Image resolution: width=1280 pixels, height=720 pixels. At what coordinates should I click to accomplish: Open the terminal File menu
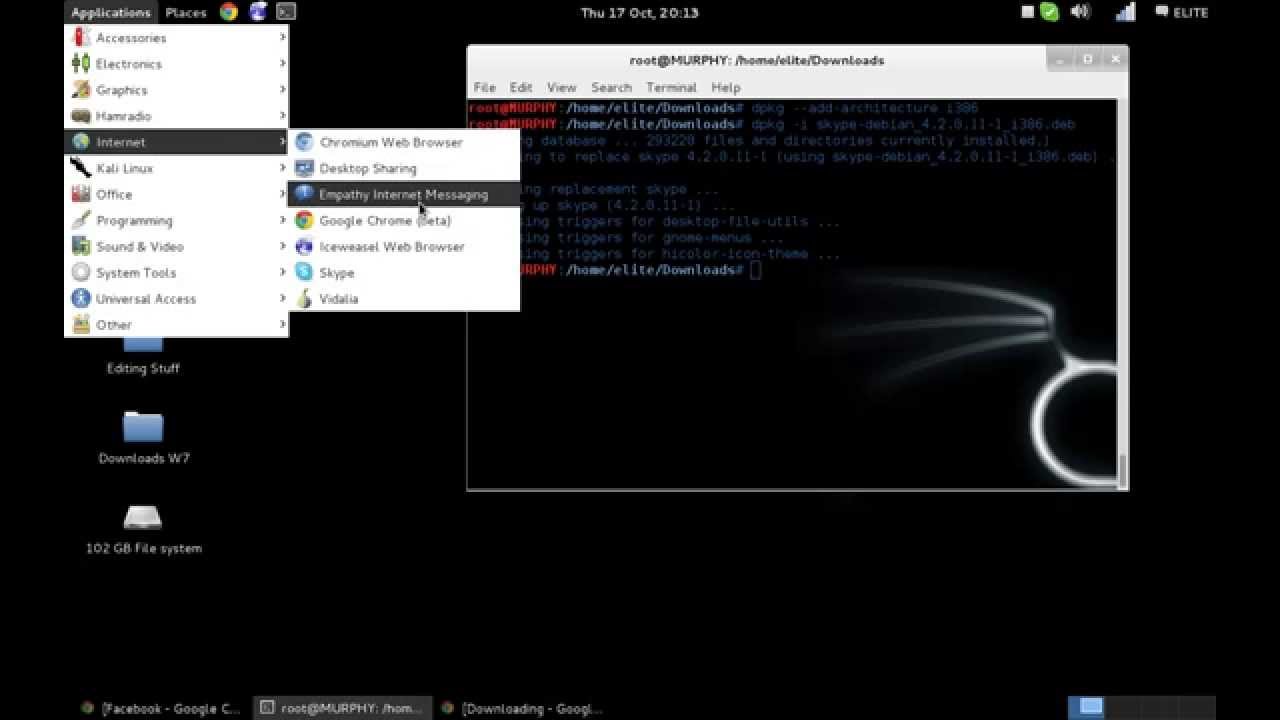pos(484,87)
